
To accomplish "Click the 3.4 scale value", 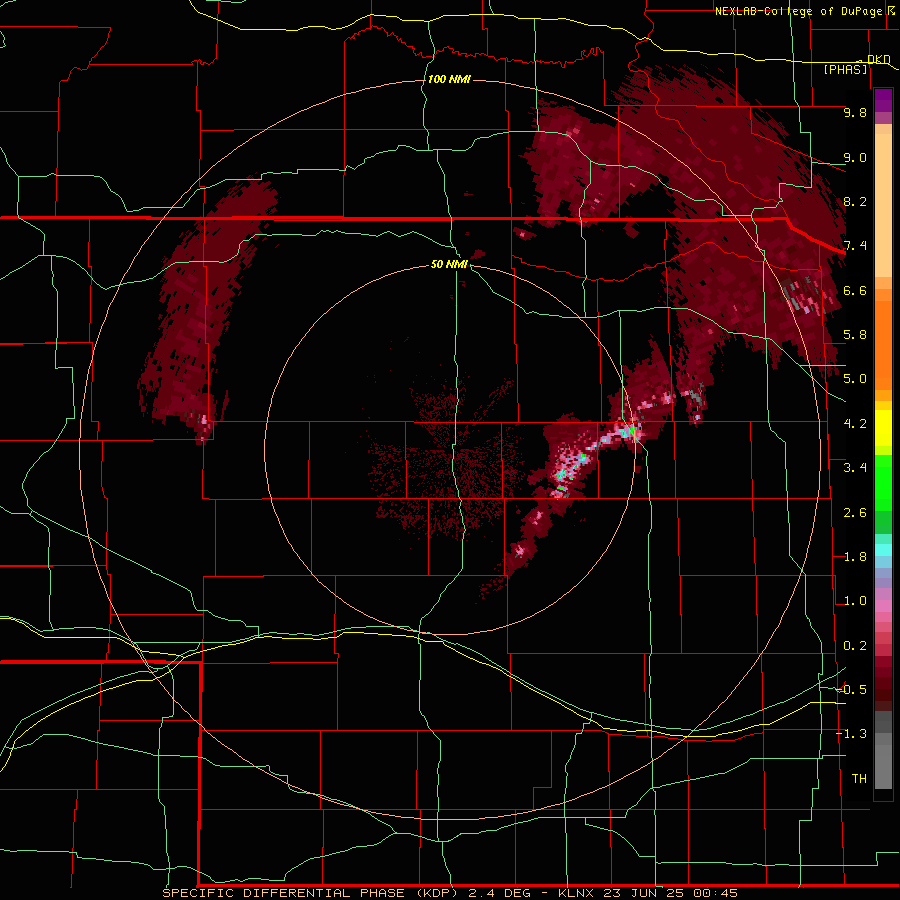I will [855, 468].
